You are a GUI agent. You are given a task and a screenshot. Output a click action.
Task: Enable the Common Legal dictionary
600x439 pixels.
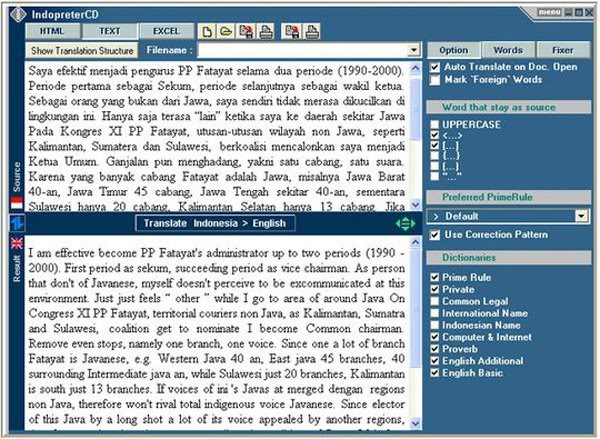(x=434, y=301)
